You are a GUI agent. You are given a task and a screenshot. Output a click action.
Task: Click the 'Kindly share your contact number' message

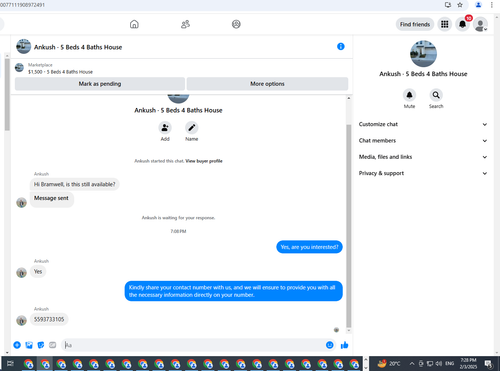point(233,291)
